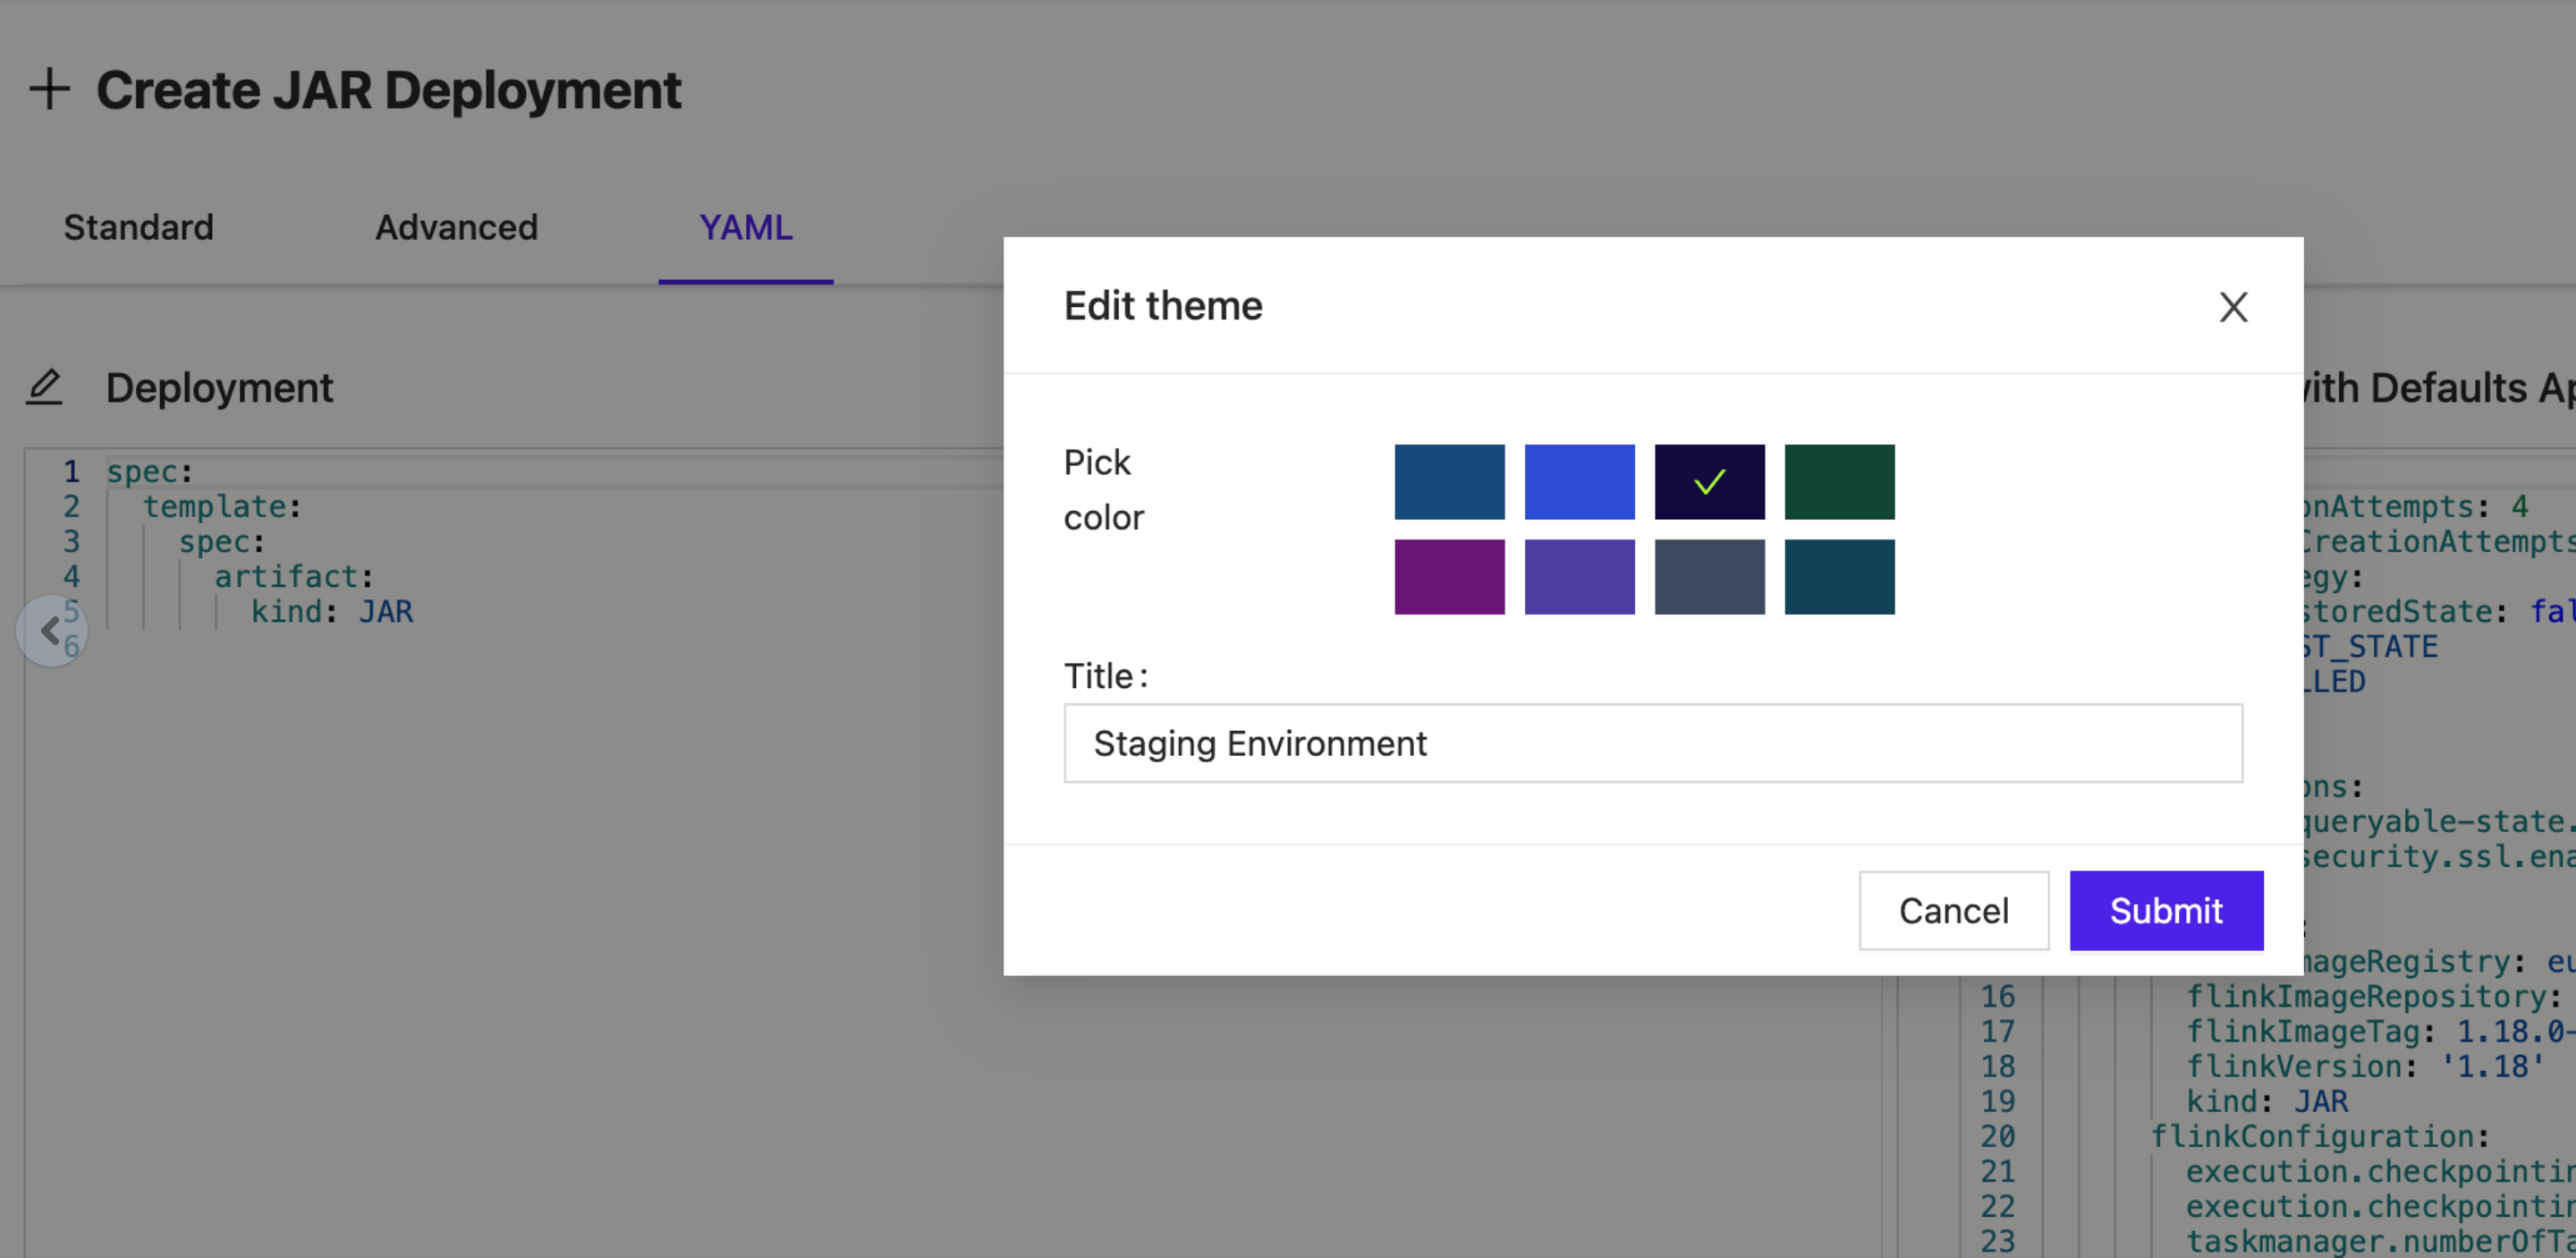Submit the theme changes

[x=2166, y=910]
